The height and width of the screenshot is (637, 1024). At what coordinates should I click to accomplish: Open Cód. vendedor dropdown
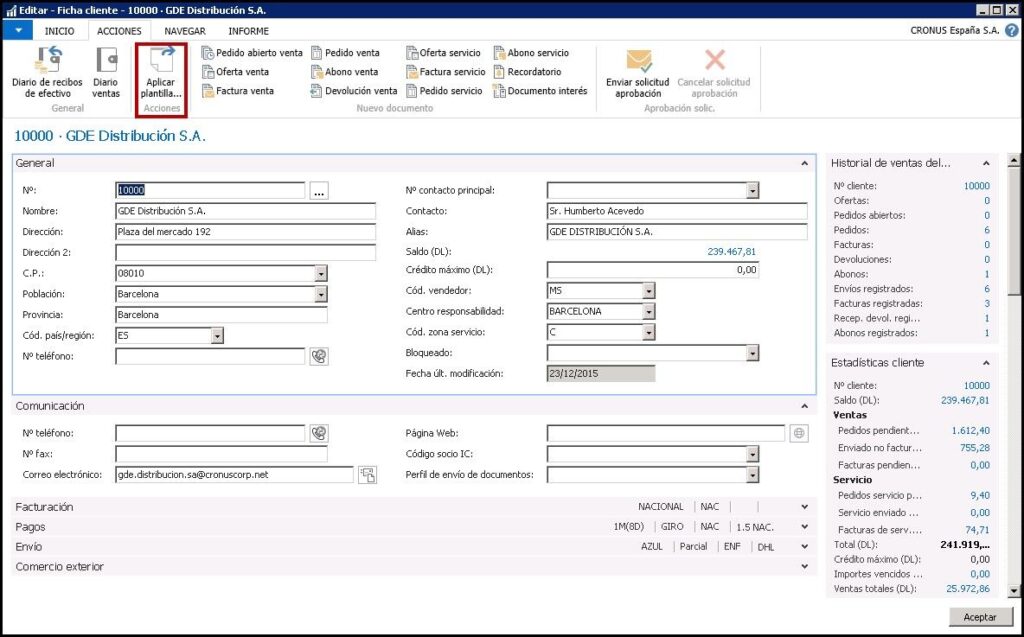(x=648, y=290)
